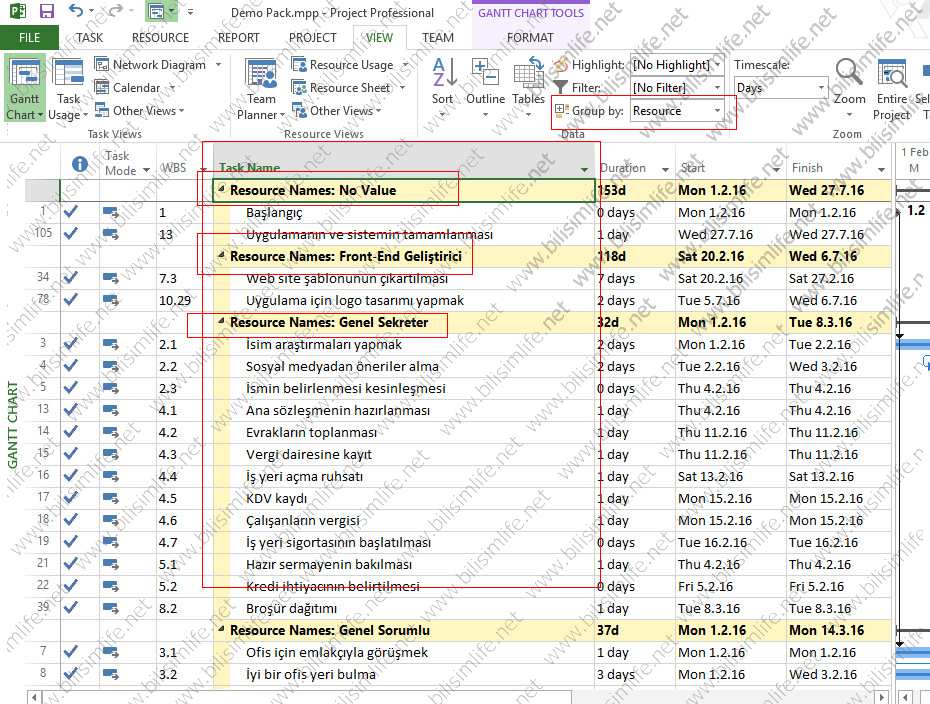Switch to the TEAM ribbon tab

coord(438,37)
